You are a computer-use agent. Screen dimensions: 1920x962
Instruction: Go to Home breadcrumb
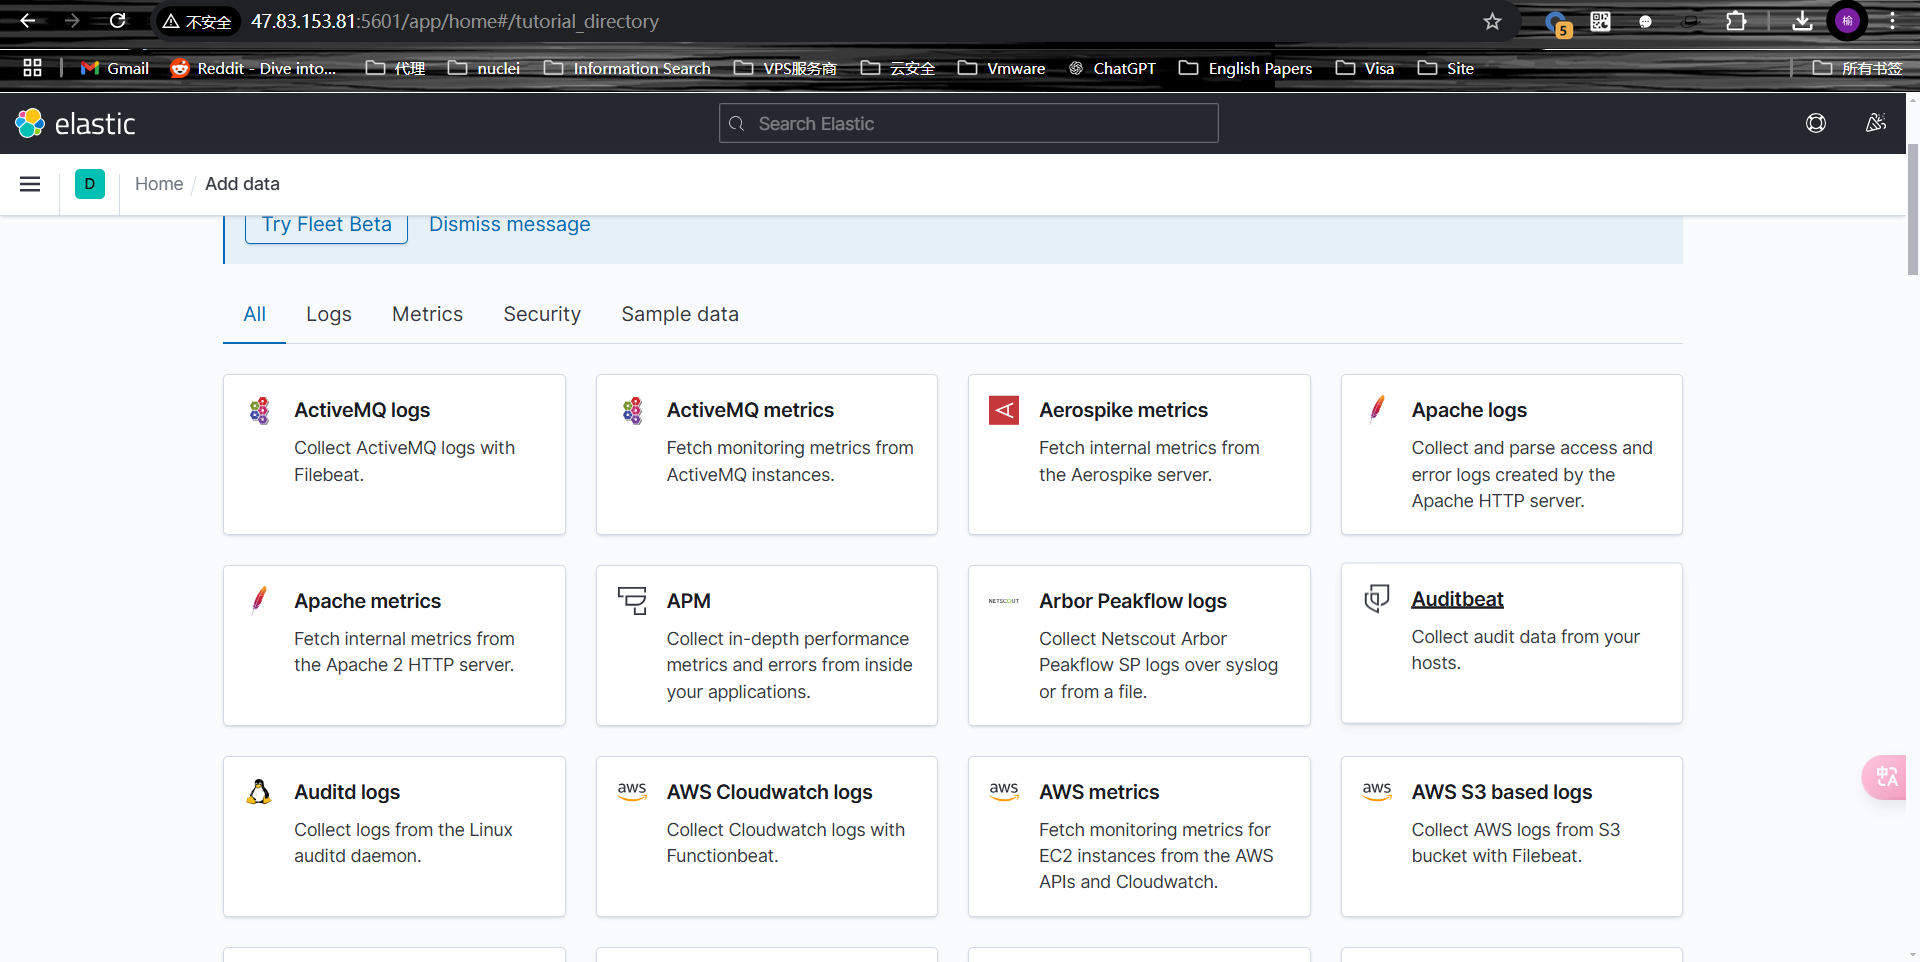(159, 184)
